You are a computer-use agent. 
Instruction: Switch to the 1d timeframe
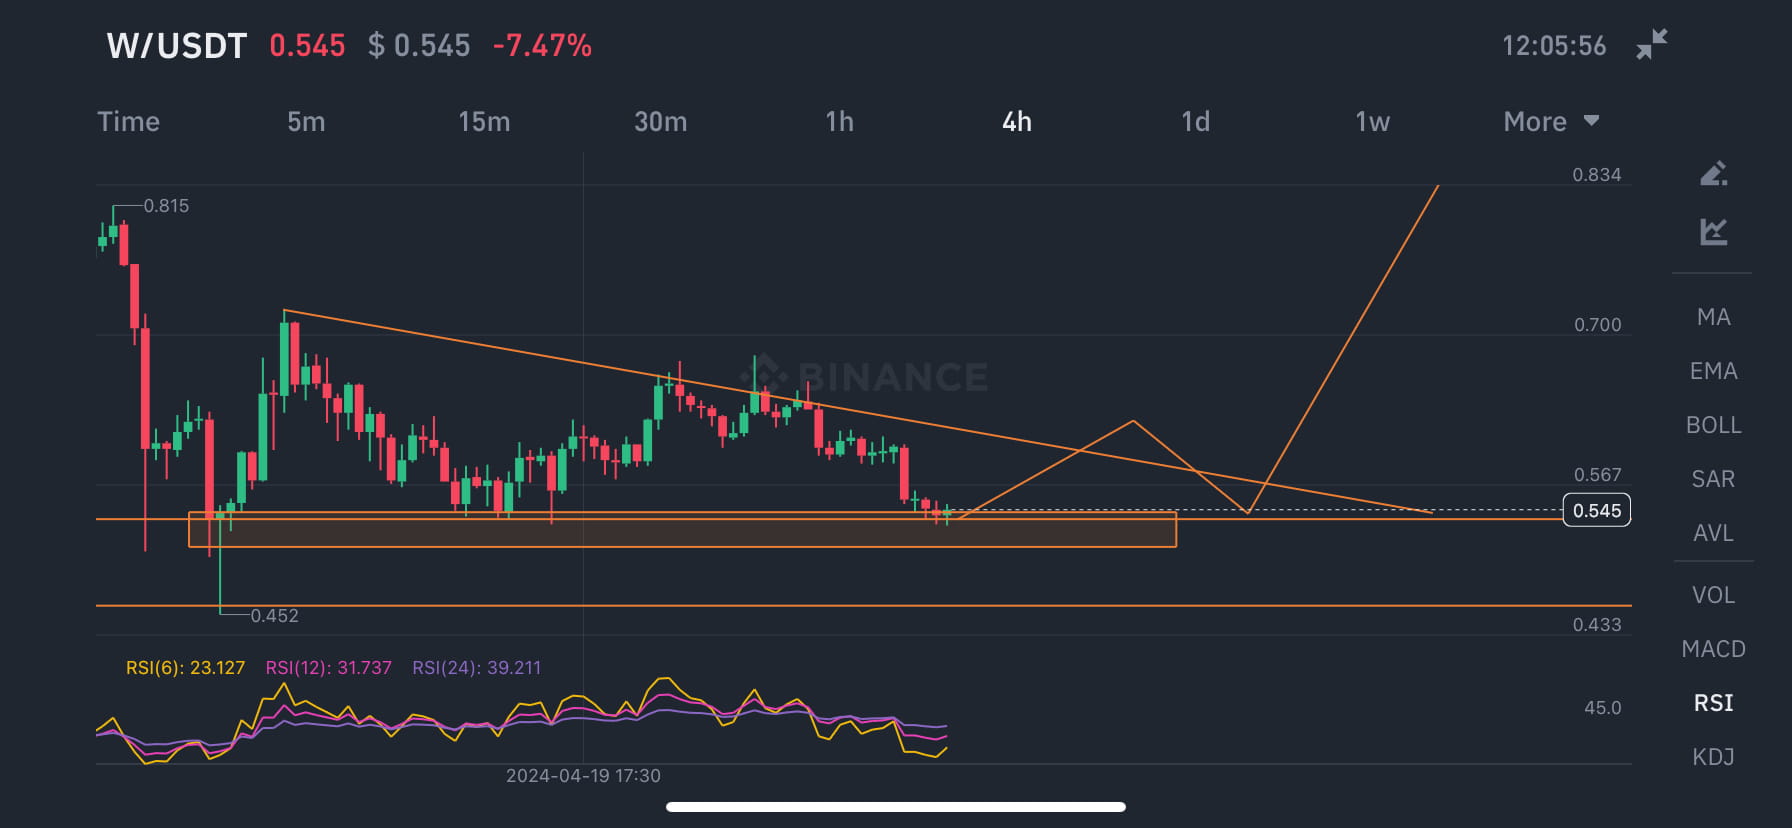tap(1196, 121)
